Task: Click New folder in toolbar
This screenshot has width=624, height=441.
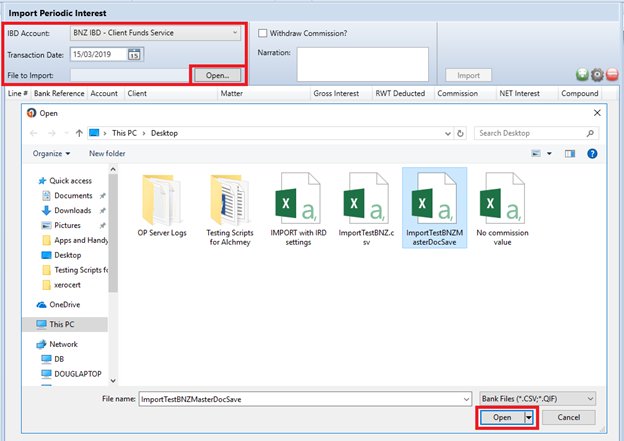Action: [x=107, y=154]
